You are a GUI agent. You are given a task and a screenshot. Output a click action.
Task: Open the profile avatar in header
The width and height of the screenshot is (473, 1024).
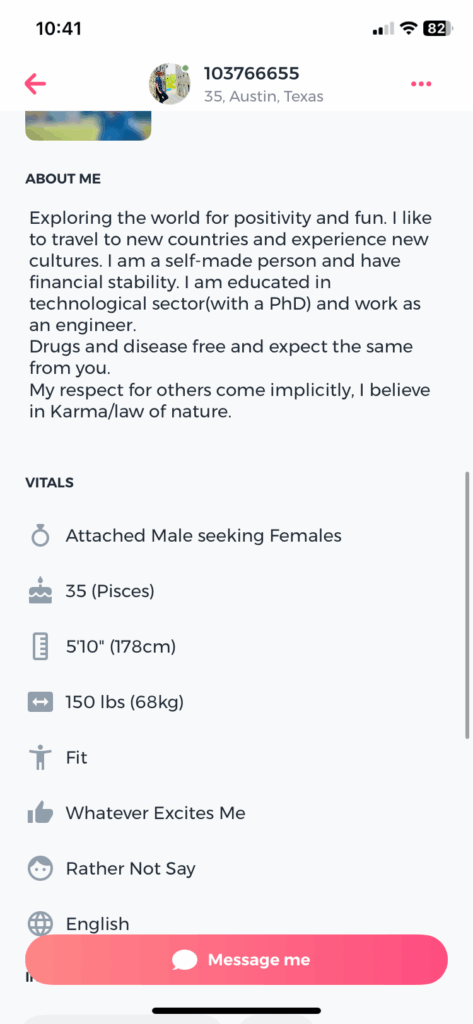click(x=169, y=84)
